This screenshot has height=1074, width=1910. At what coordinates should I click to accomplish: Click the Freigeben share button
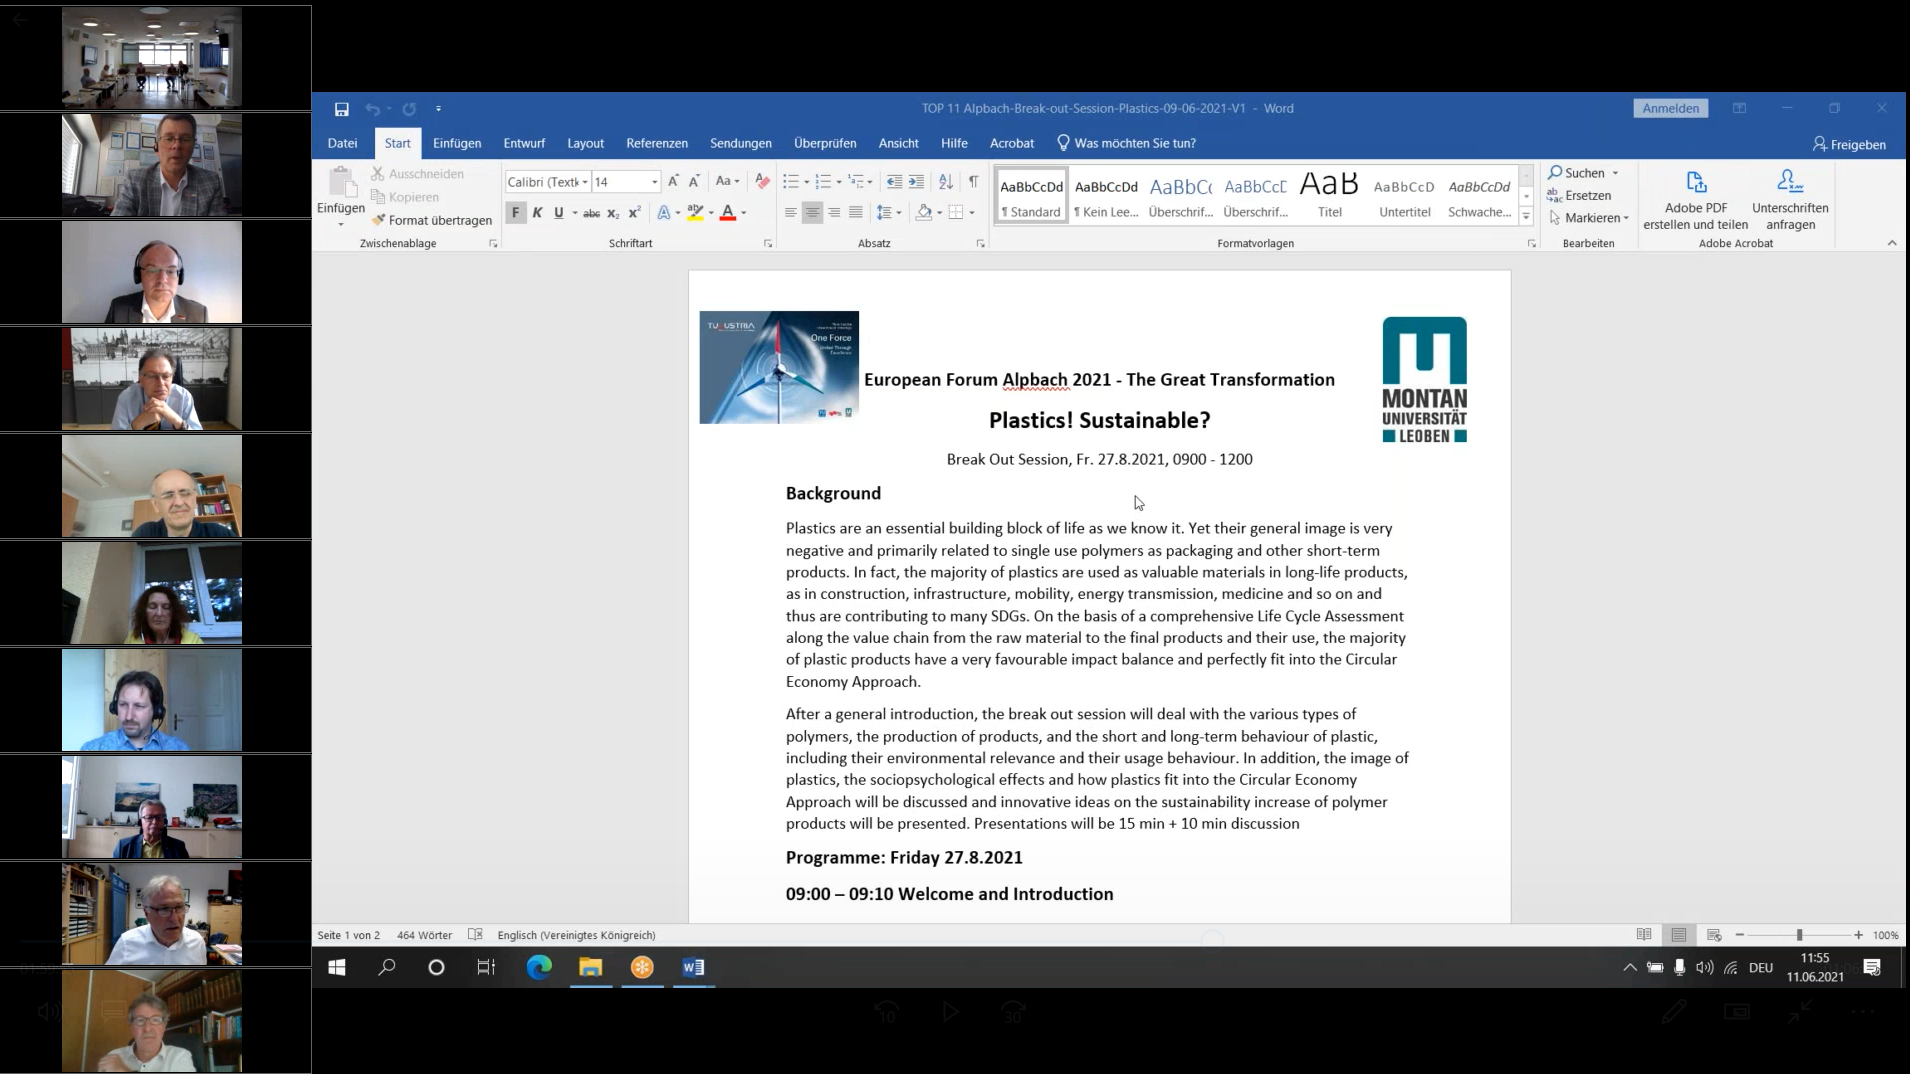pyautogui.click(x=1849, y=144)
